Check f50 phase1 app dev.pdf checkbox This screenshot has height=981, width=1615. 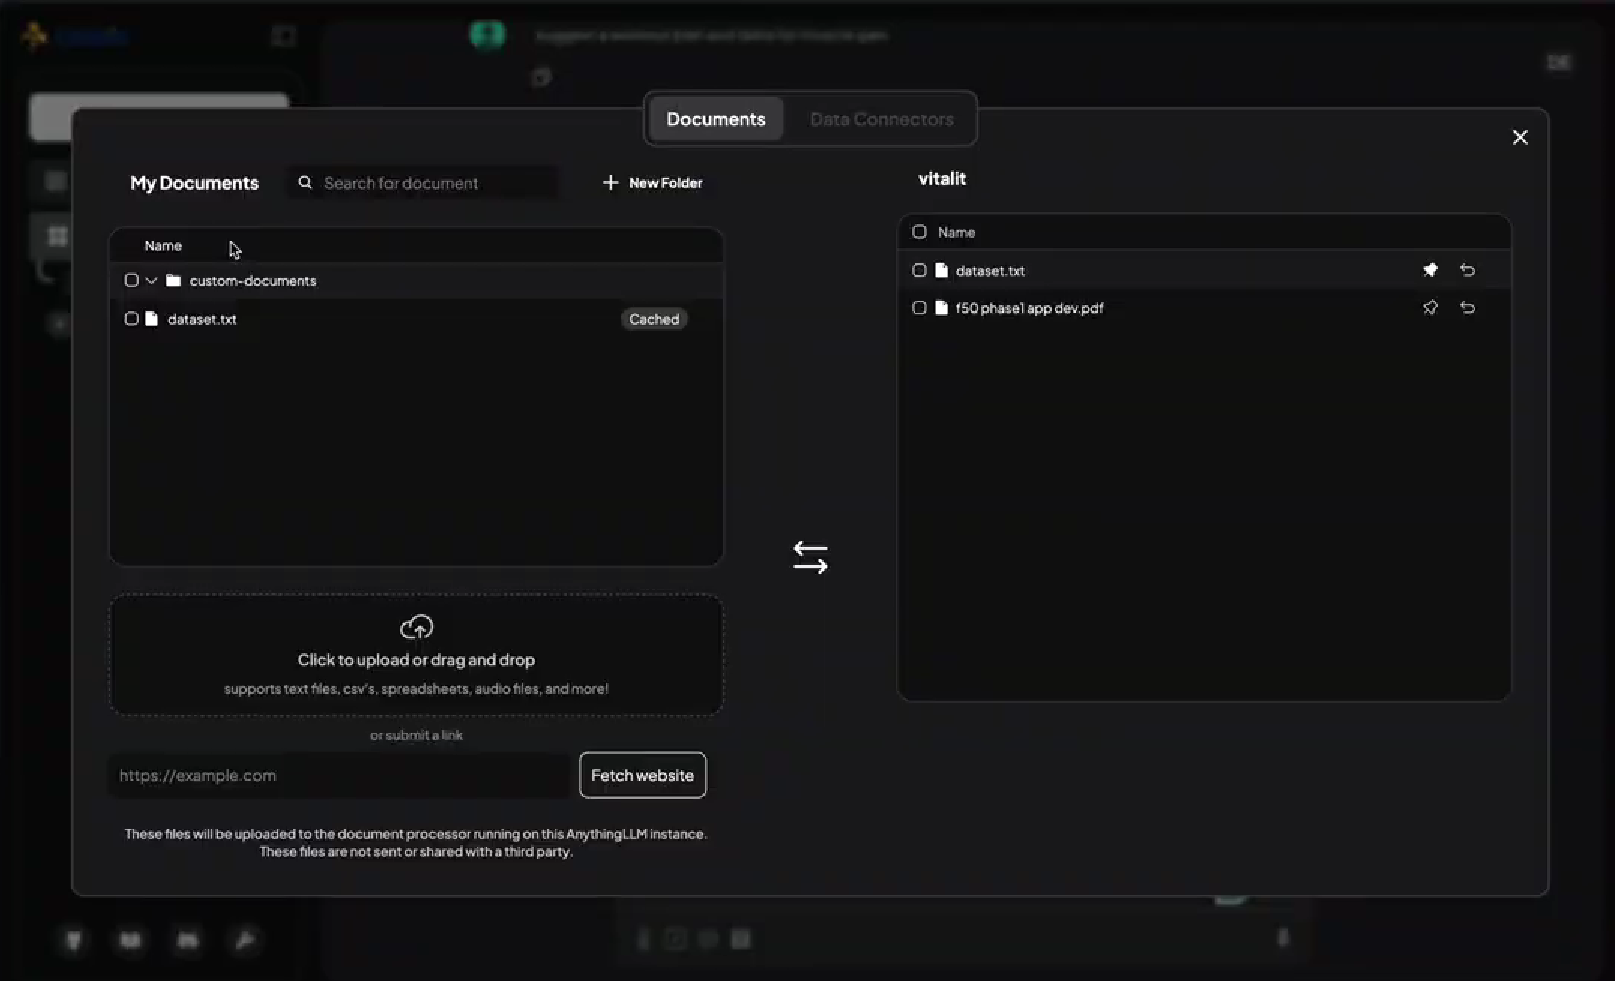pos(919,308)
